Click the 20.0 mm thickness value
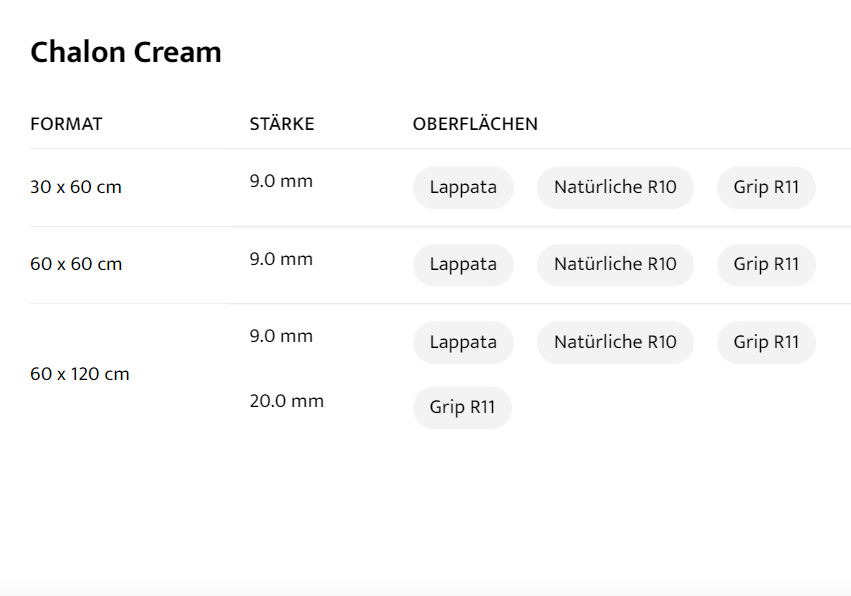Image resolution: width=851 pixels, height=596 pixels. (x=287, y=401)
